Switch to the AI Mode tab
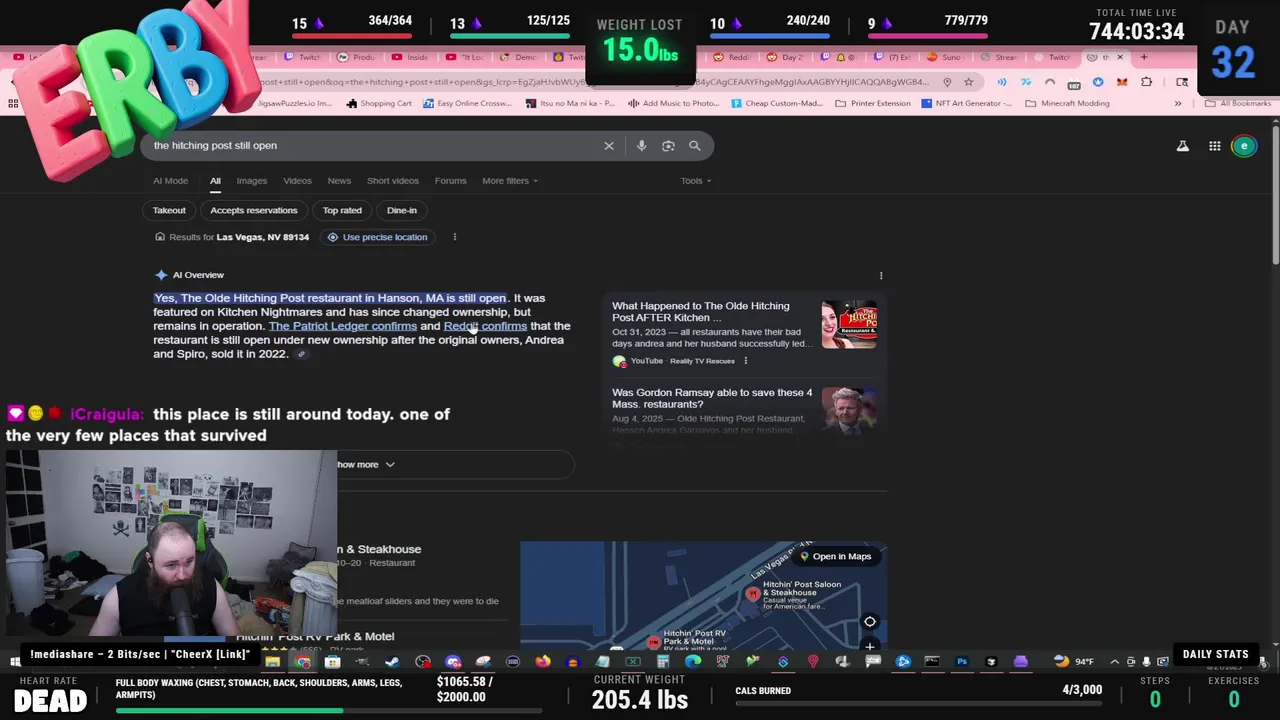The image size is (1280, 720). point(170,181)
